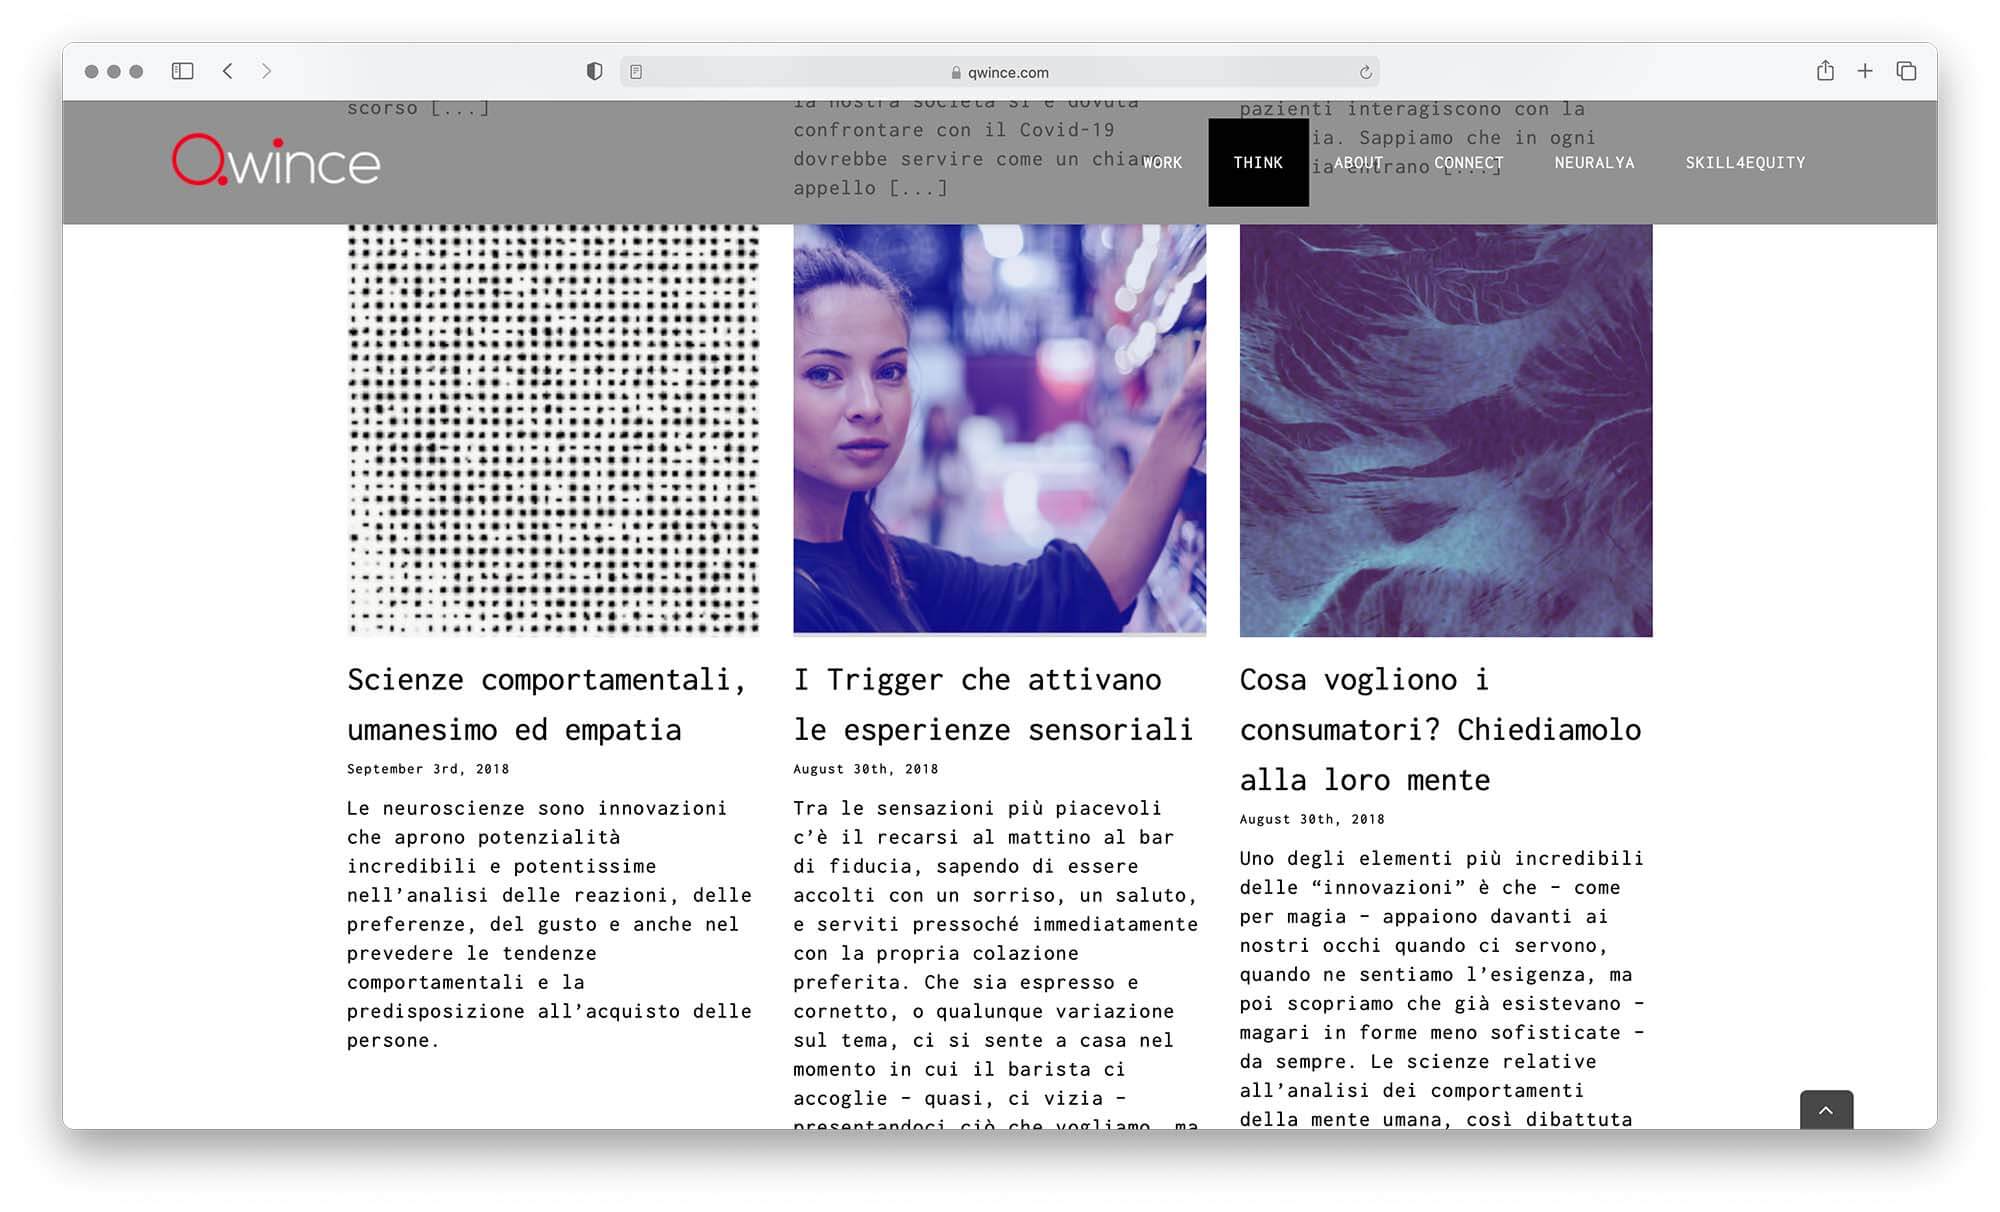This screenshot has width=2000, height=1212.
Task: Toggle the Safari sidebar button
Action: [x=182, y=71]
